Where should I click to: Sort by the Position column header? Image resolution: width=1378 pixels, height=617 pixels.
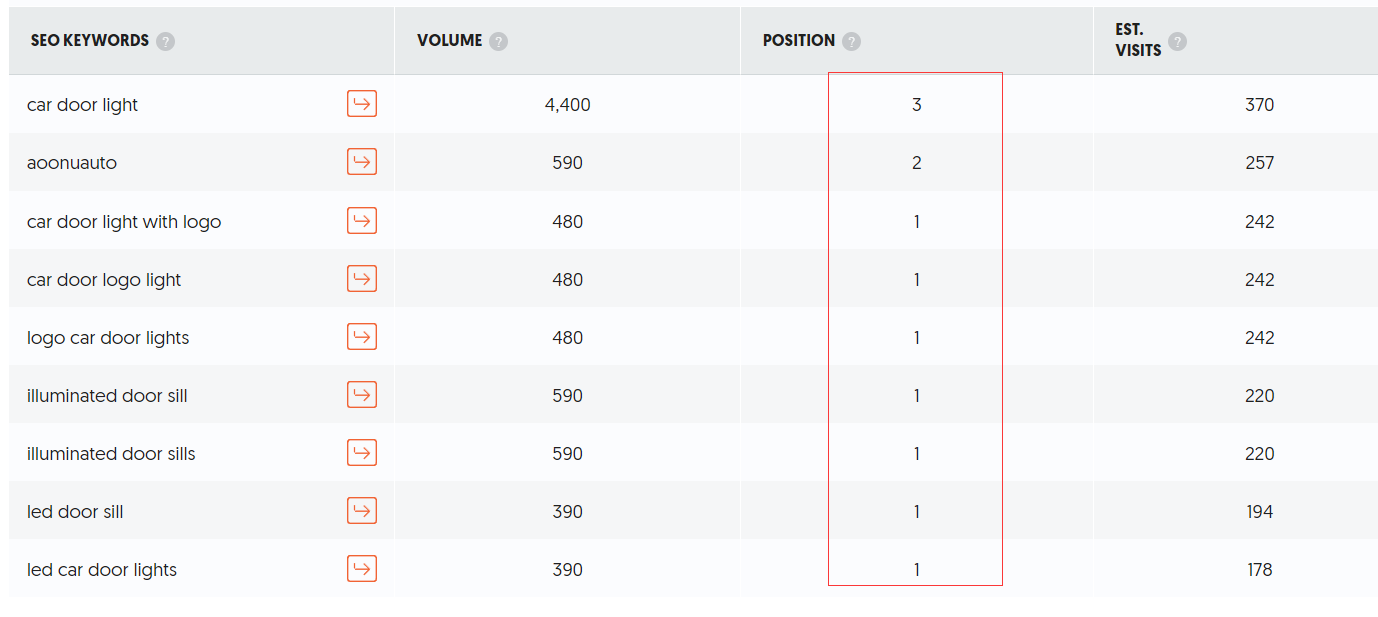pos(799,41)
